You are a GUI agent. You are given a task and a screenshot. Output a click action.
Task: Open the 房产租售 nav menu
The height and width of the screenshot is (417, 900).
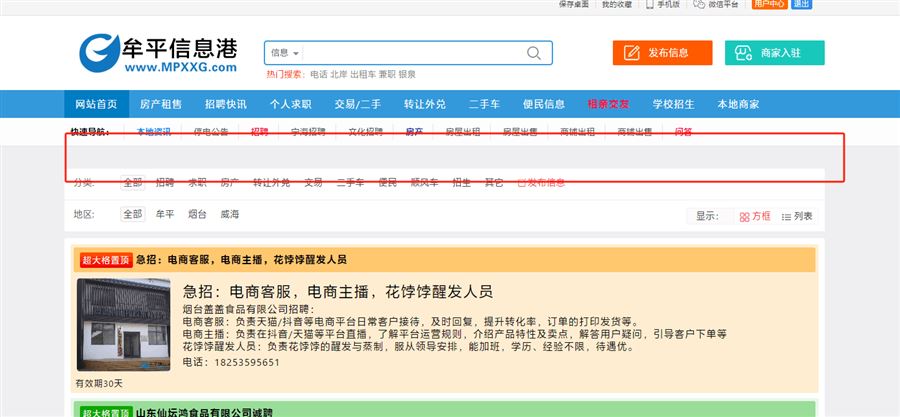point(161,104)
